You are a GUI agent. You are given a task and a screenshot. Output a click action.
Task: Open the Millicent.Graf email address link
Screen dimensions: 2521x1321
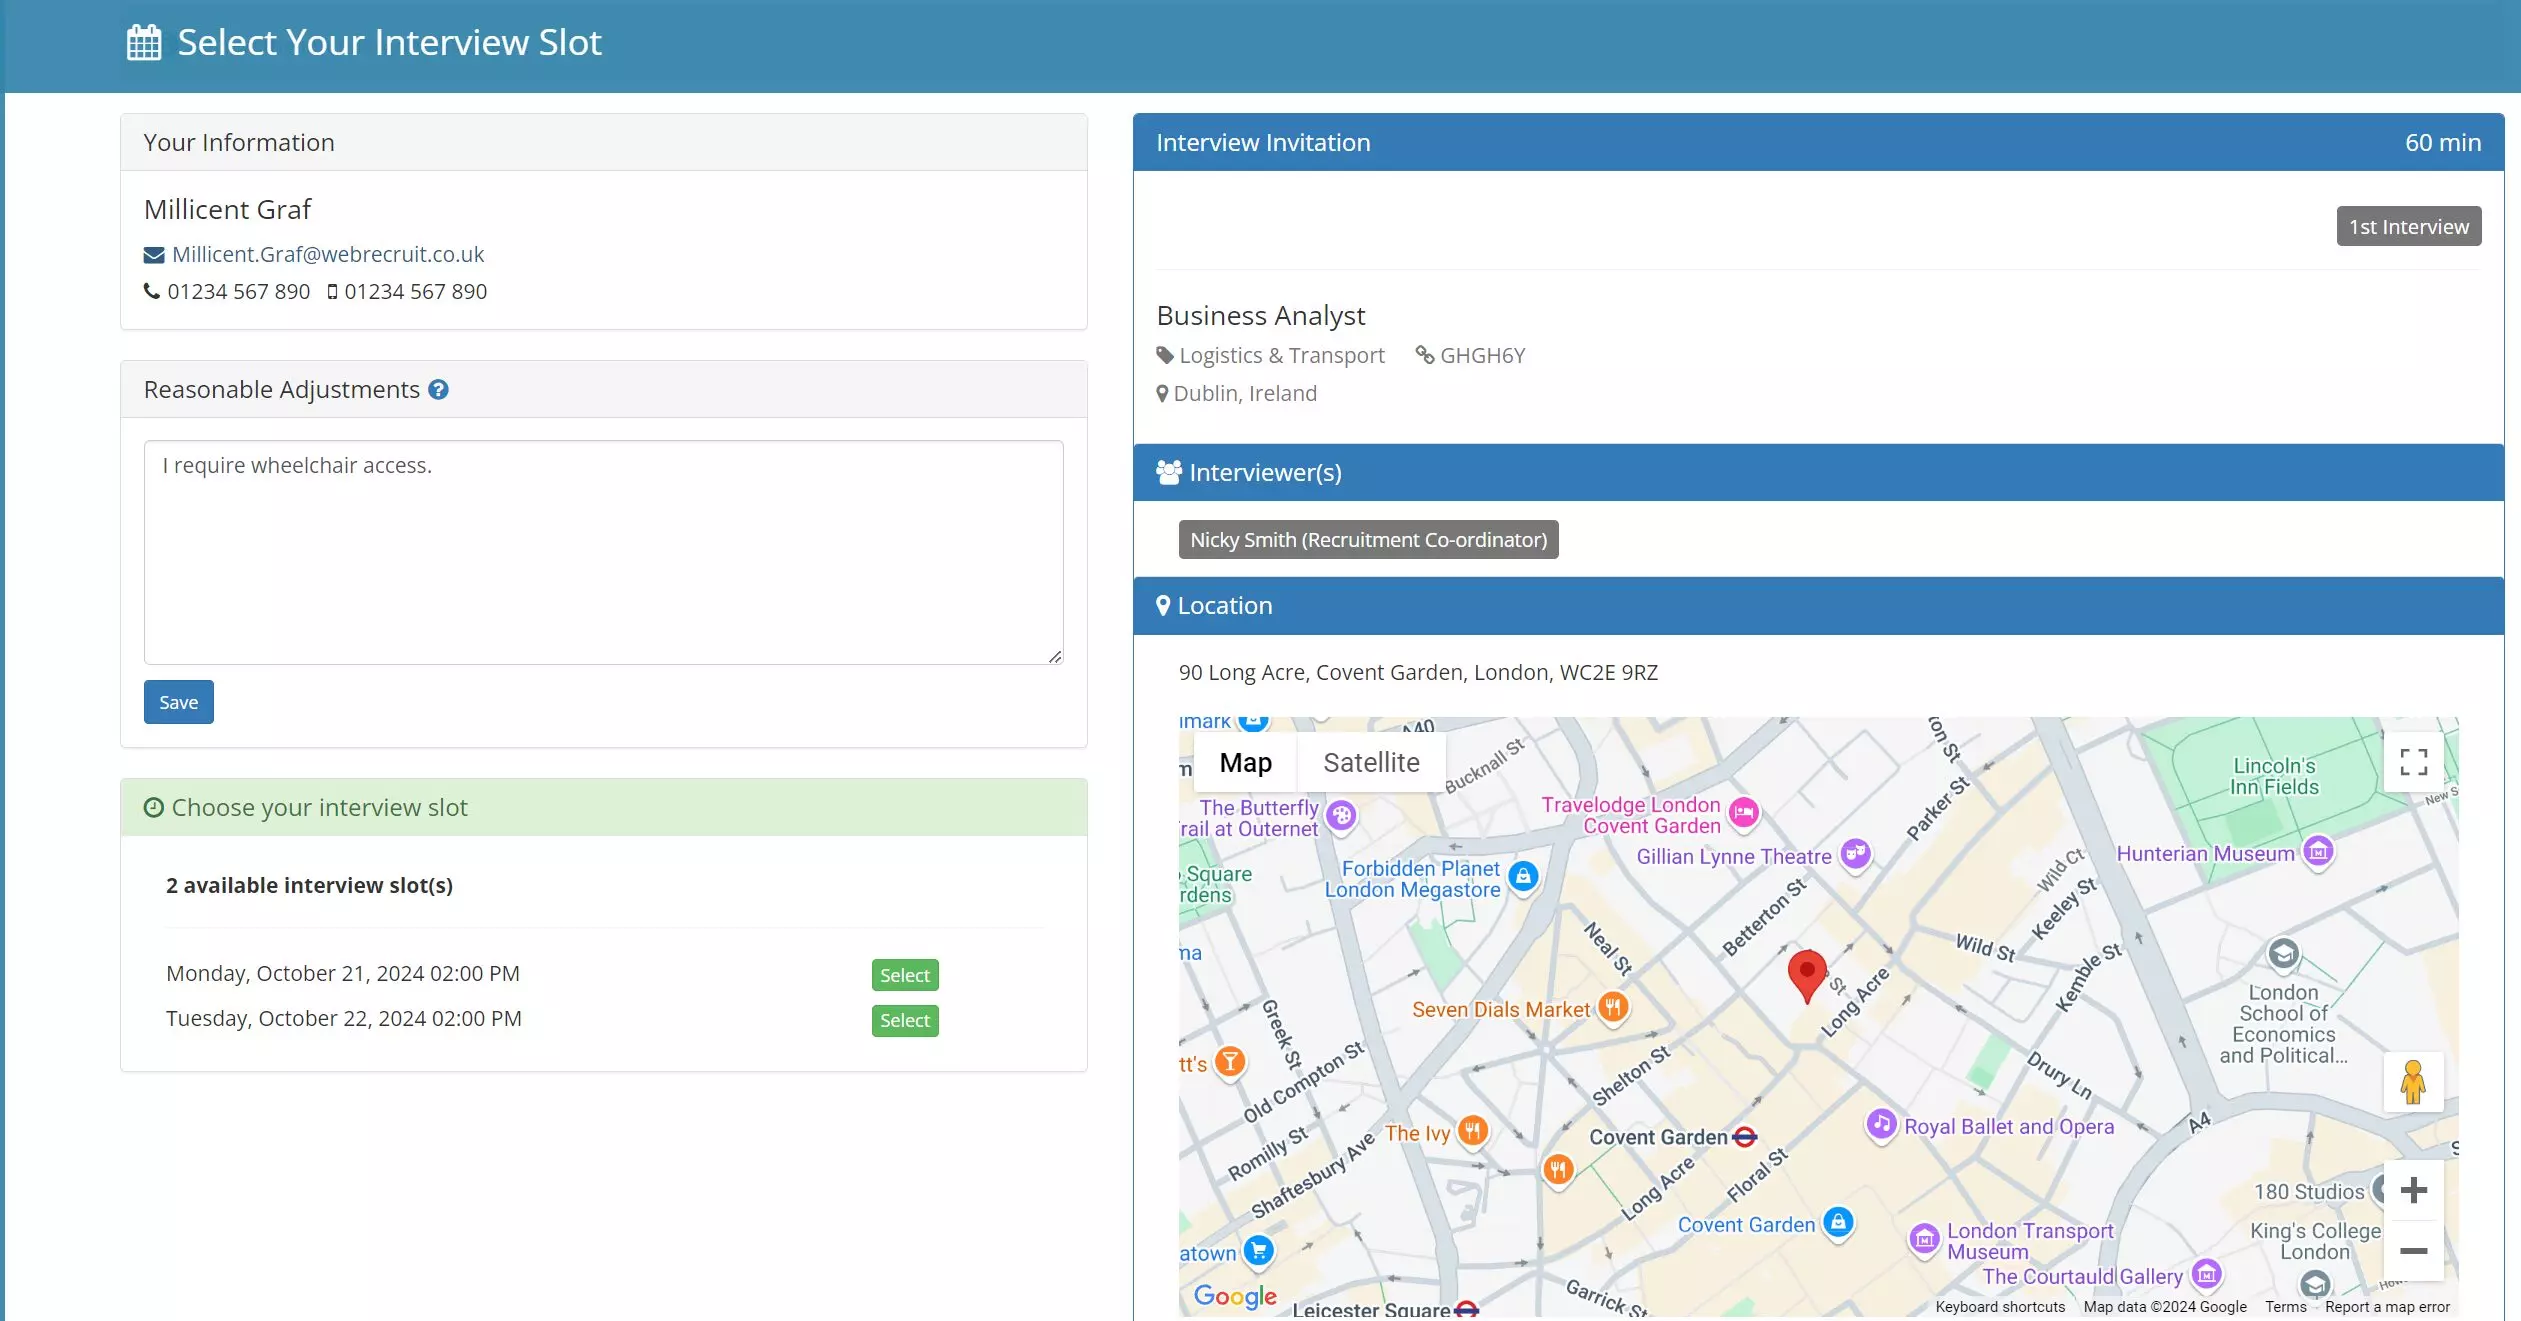pyautogui.click(x=327, y=254)
